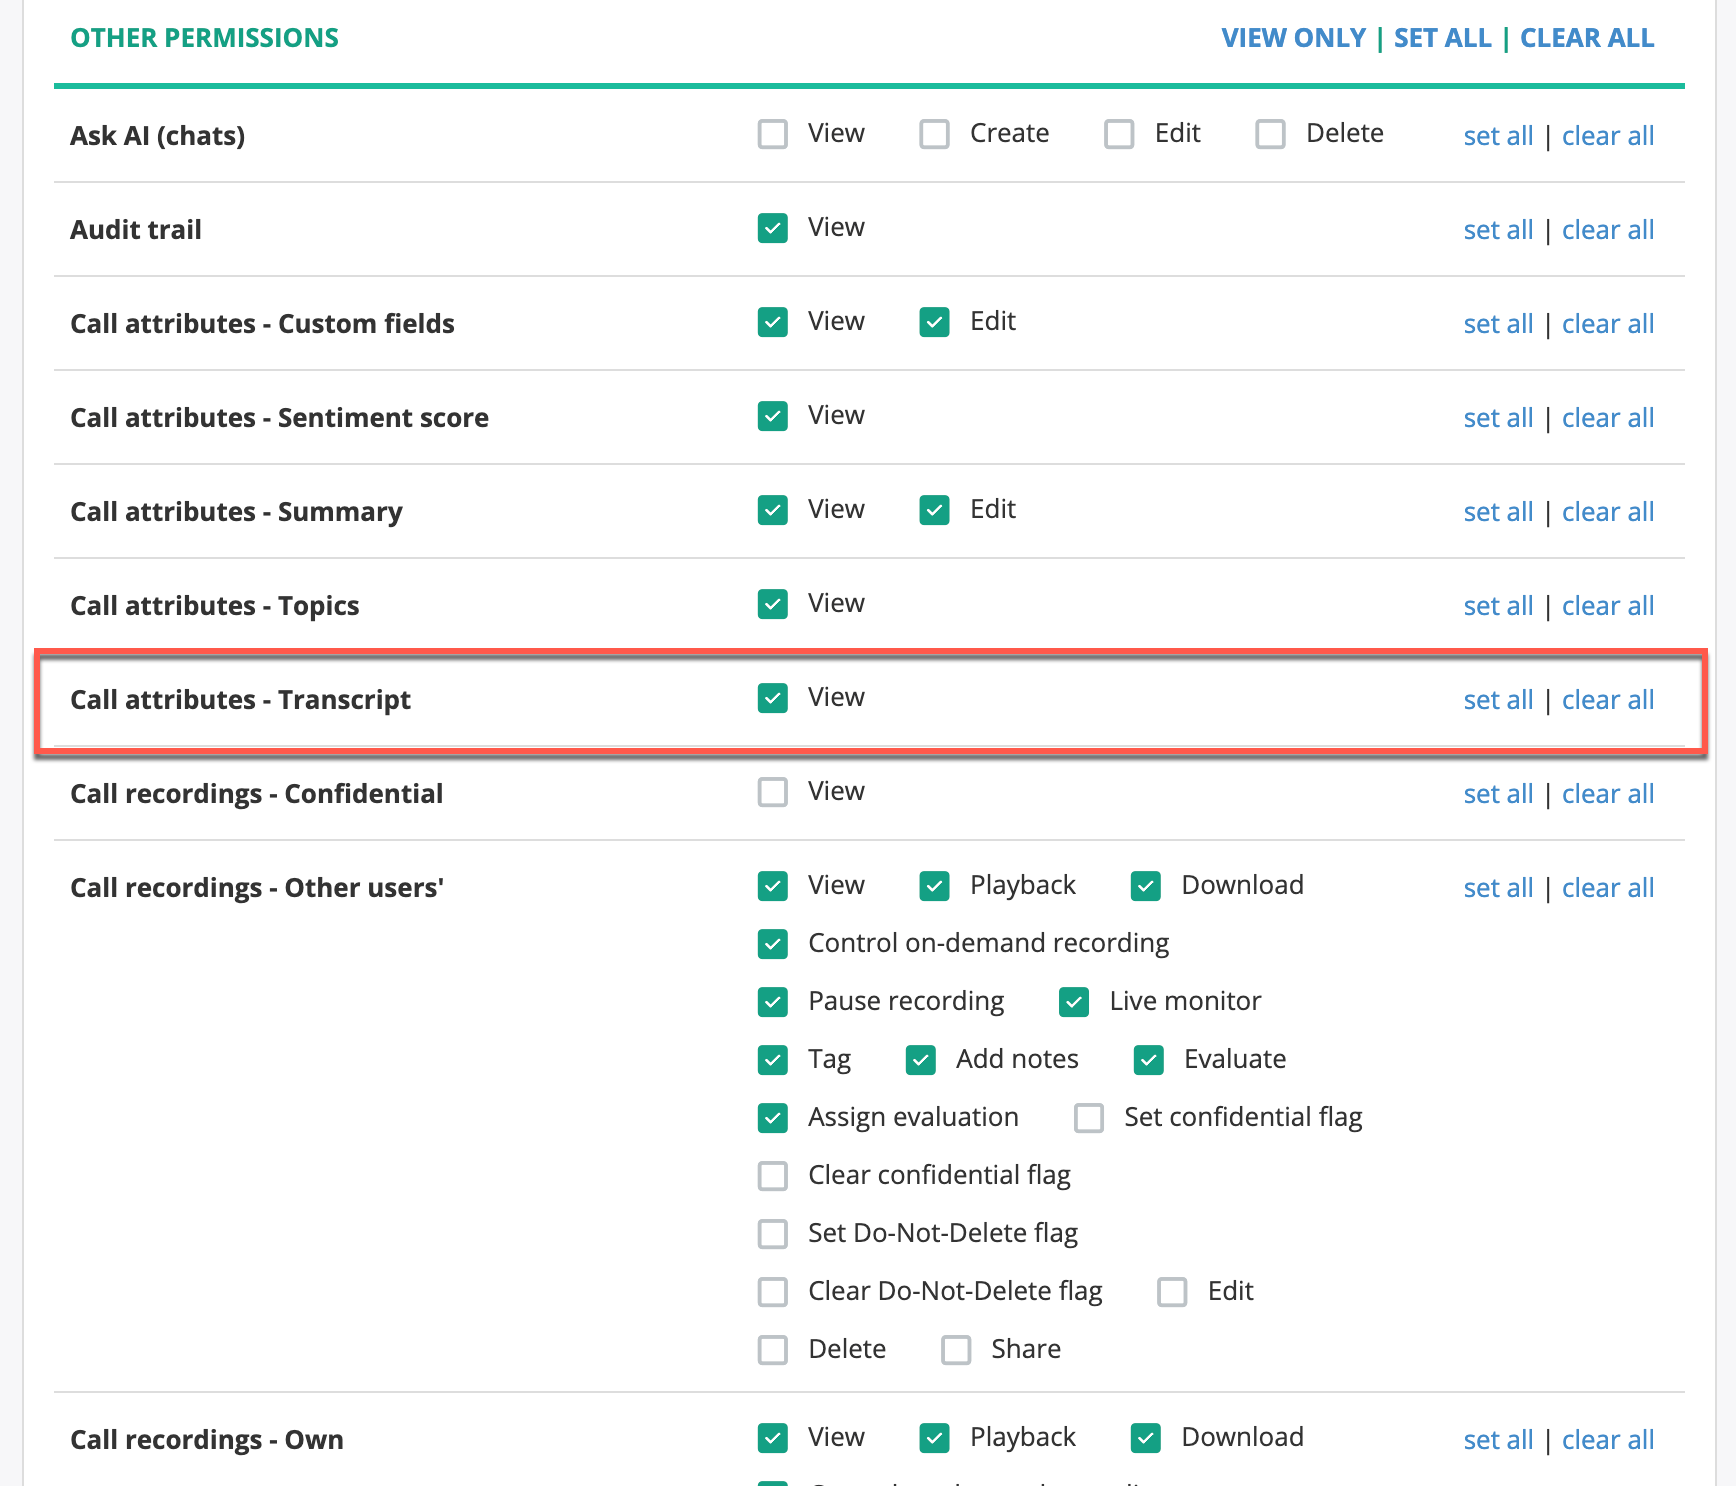Check the Create box for Ask AI
The height and width of the screenshot is (1486, 1736).
[934, 133]
